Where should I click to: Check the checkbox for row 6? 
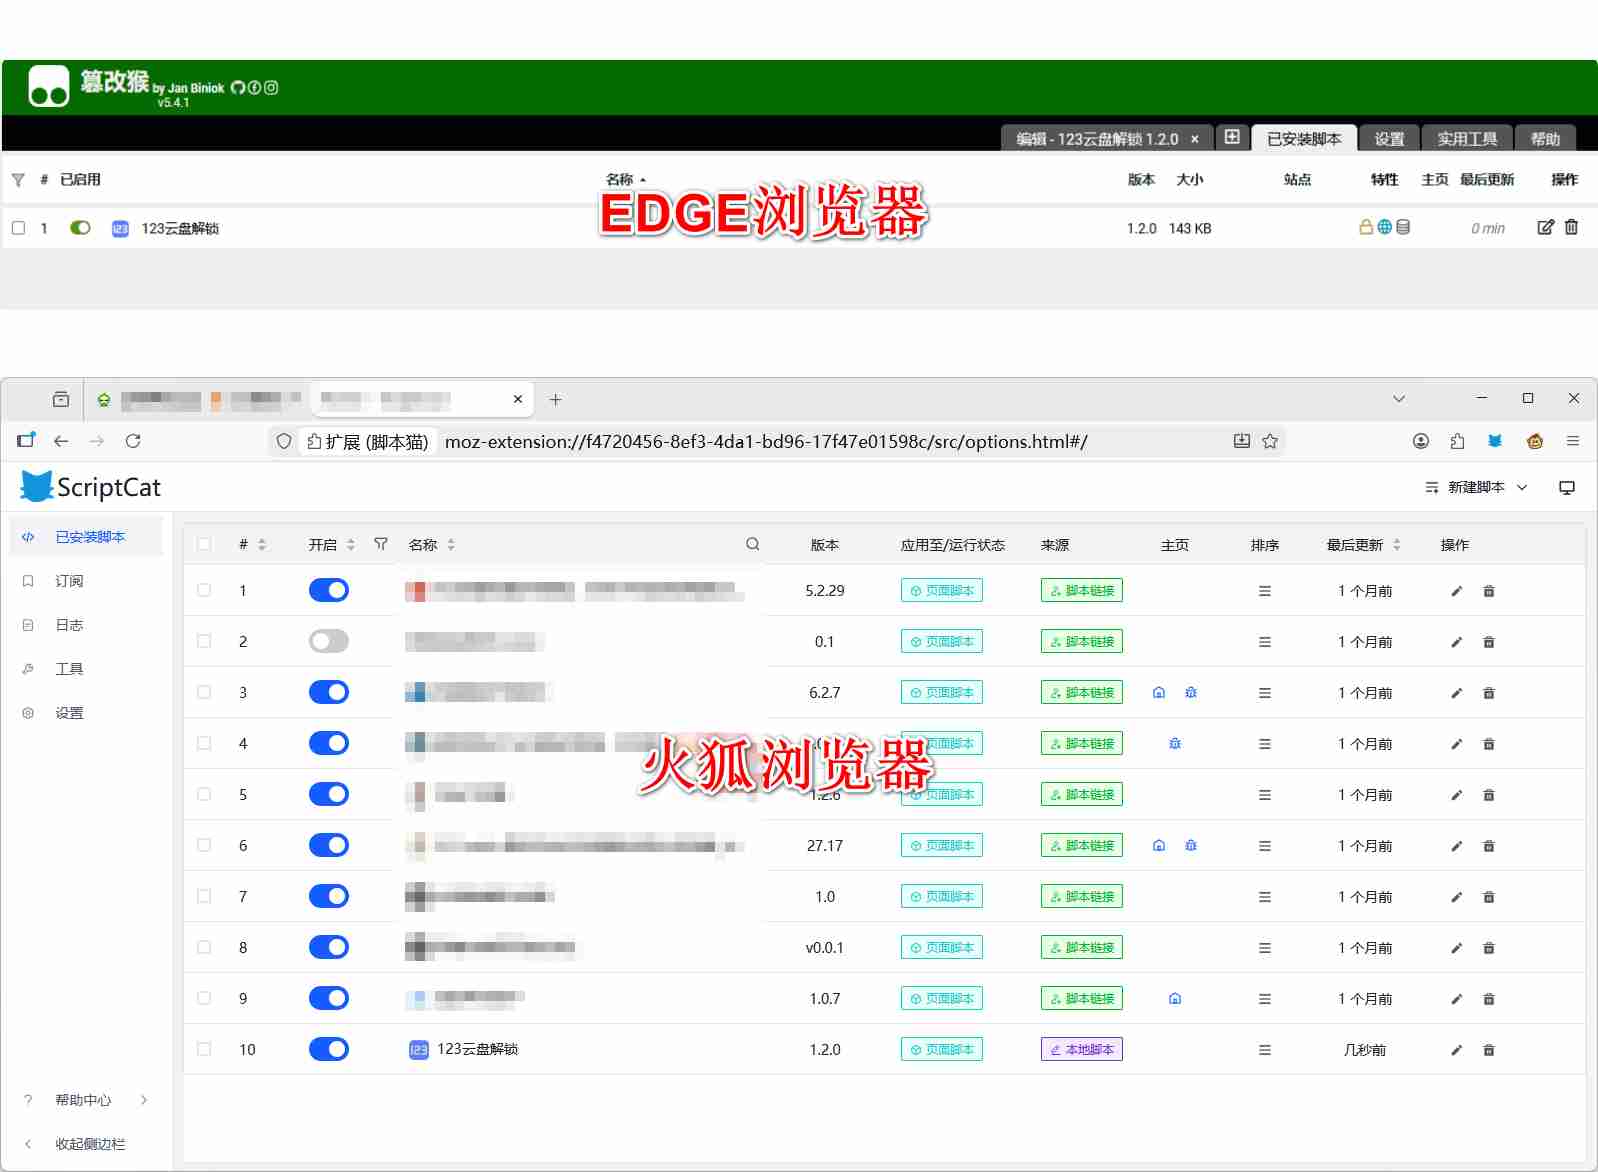point(204,845)
